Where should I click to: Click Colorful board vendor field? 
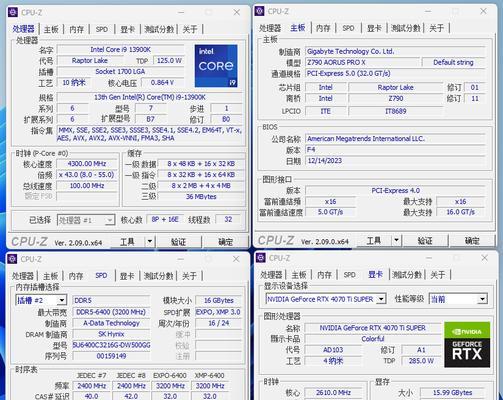tap(373, 339)
